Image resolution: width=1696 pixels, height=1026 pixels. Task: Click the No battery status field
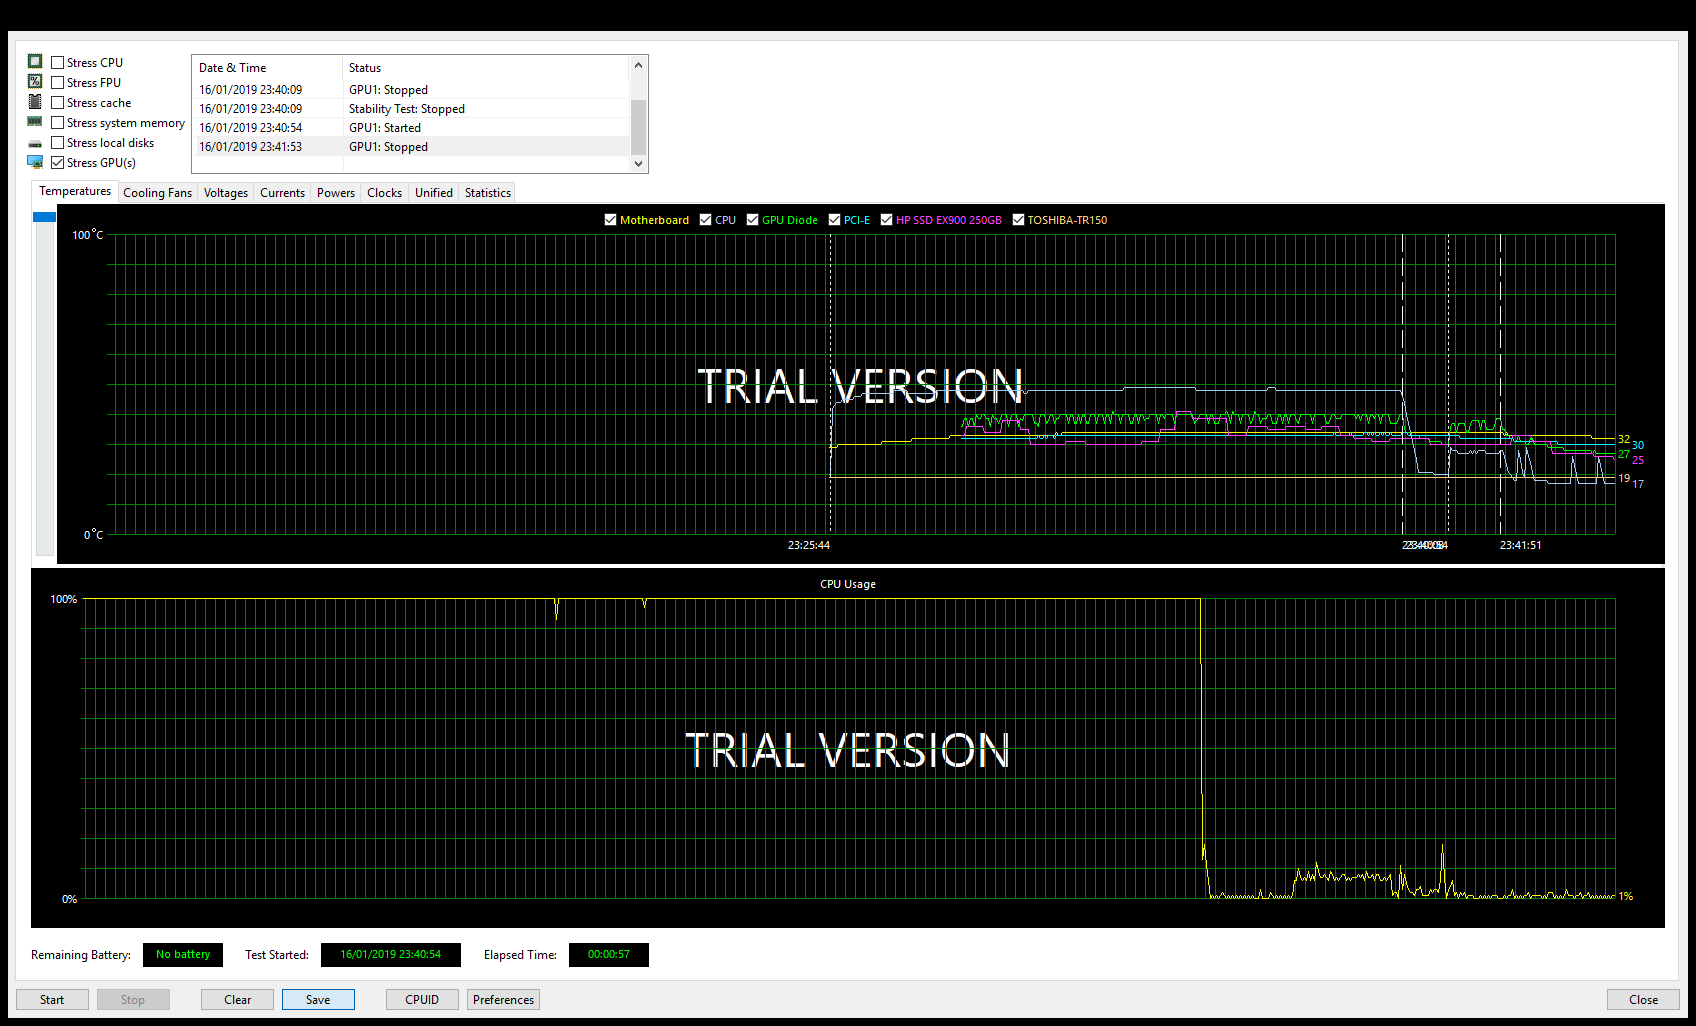[x=183, y=955]
